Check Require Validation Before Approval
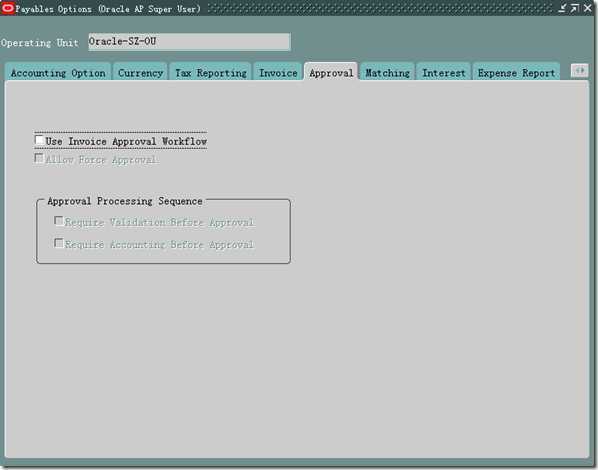The height and width of the screenshot is (470, 598). [59, 221]
